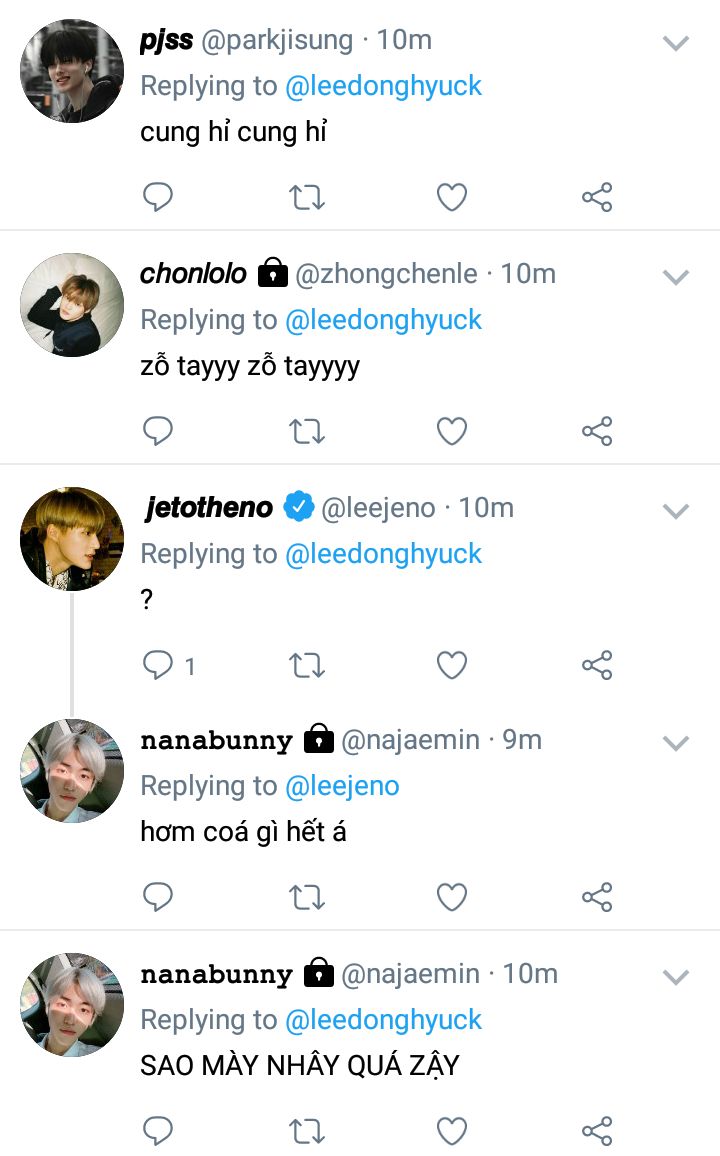Share the chonlolo tweet
720x1156 pixels.
(x=597, y=431)
